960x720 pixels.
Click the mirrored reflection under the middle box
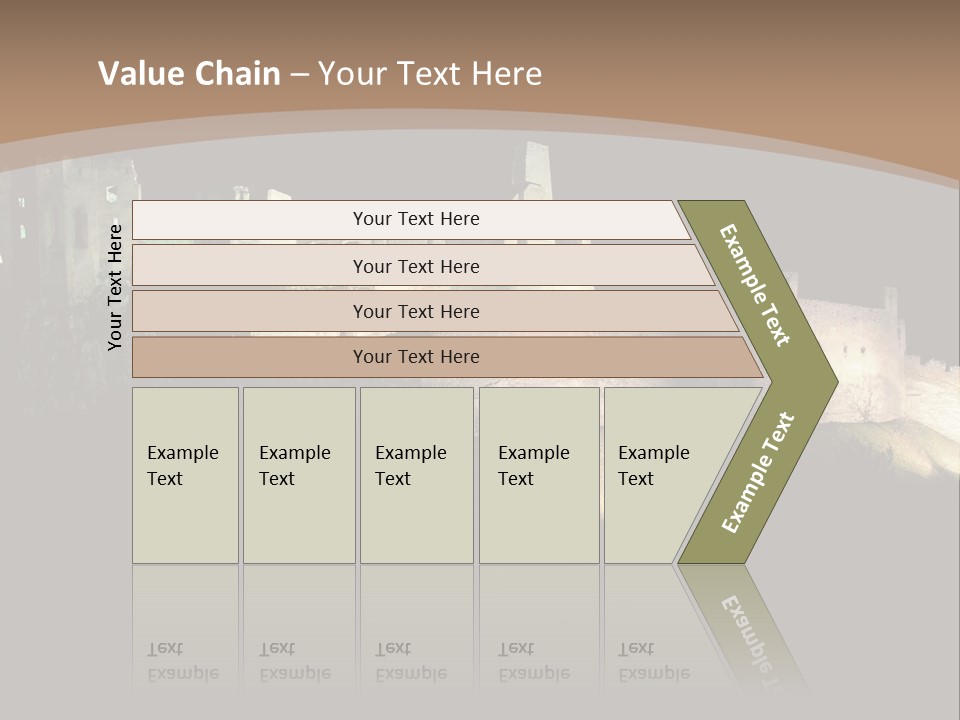coord(411,661)
